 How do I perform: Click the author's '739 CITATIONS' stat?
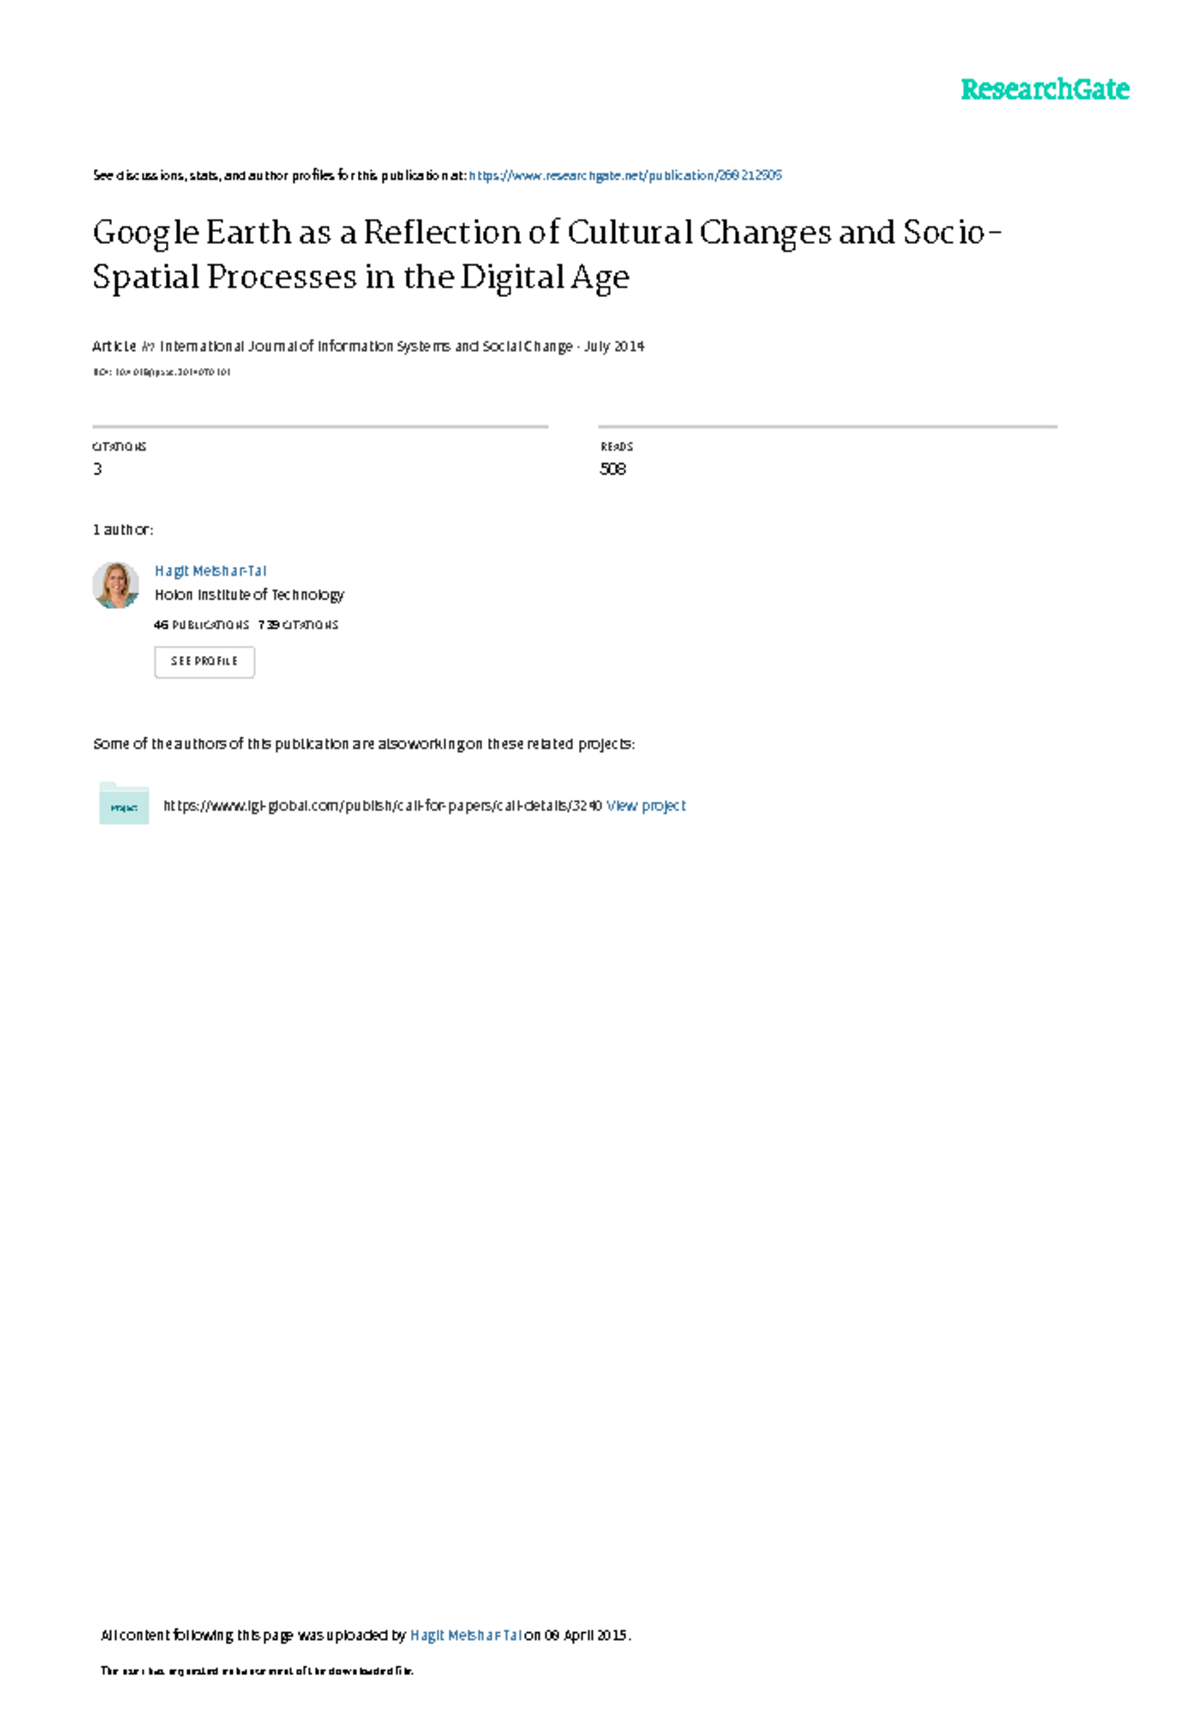(299, 625)
